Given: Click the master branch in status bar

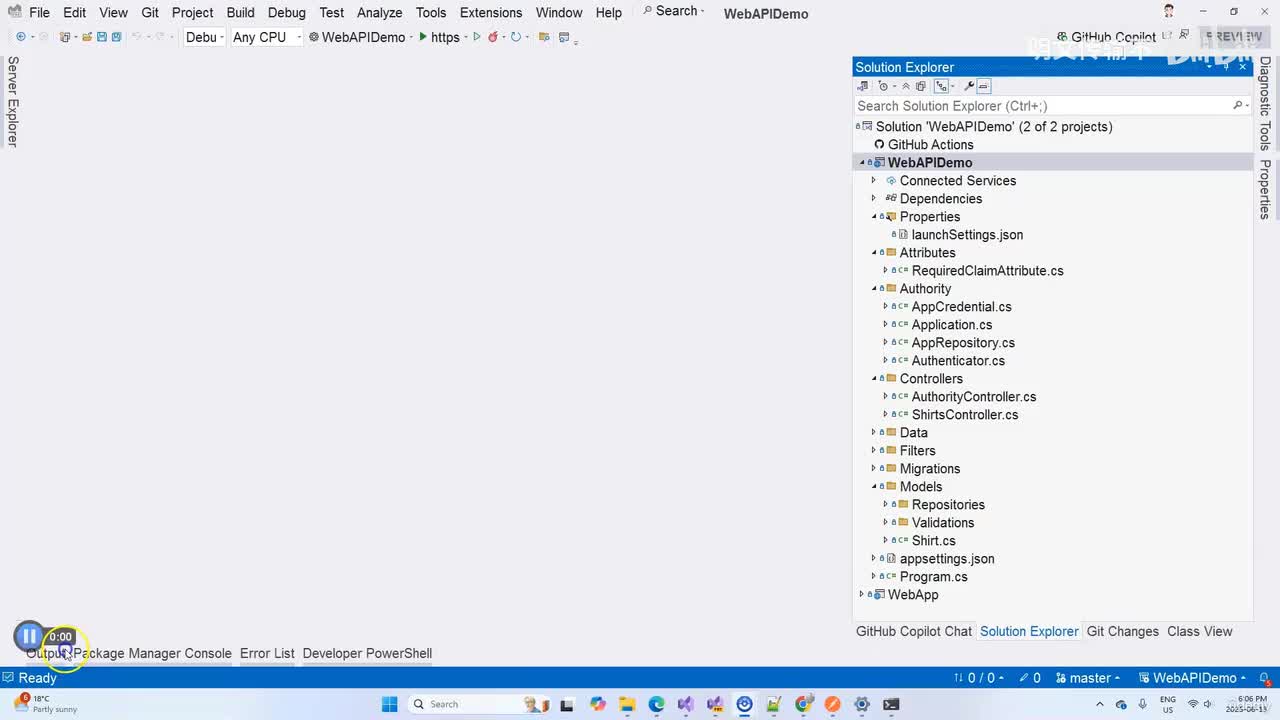Looking at the screenshot, I should click(1088, 678).
